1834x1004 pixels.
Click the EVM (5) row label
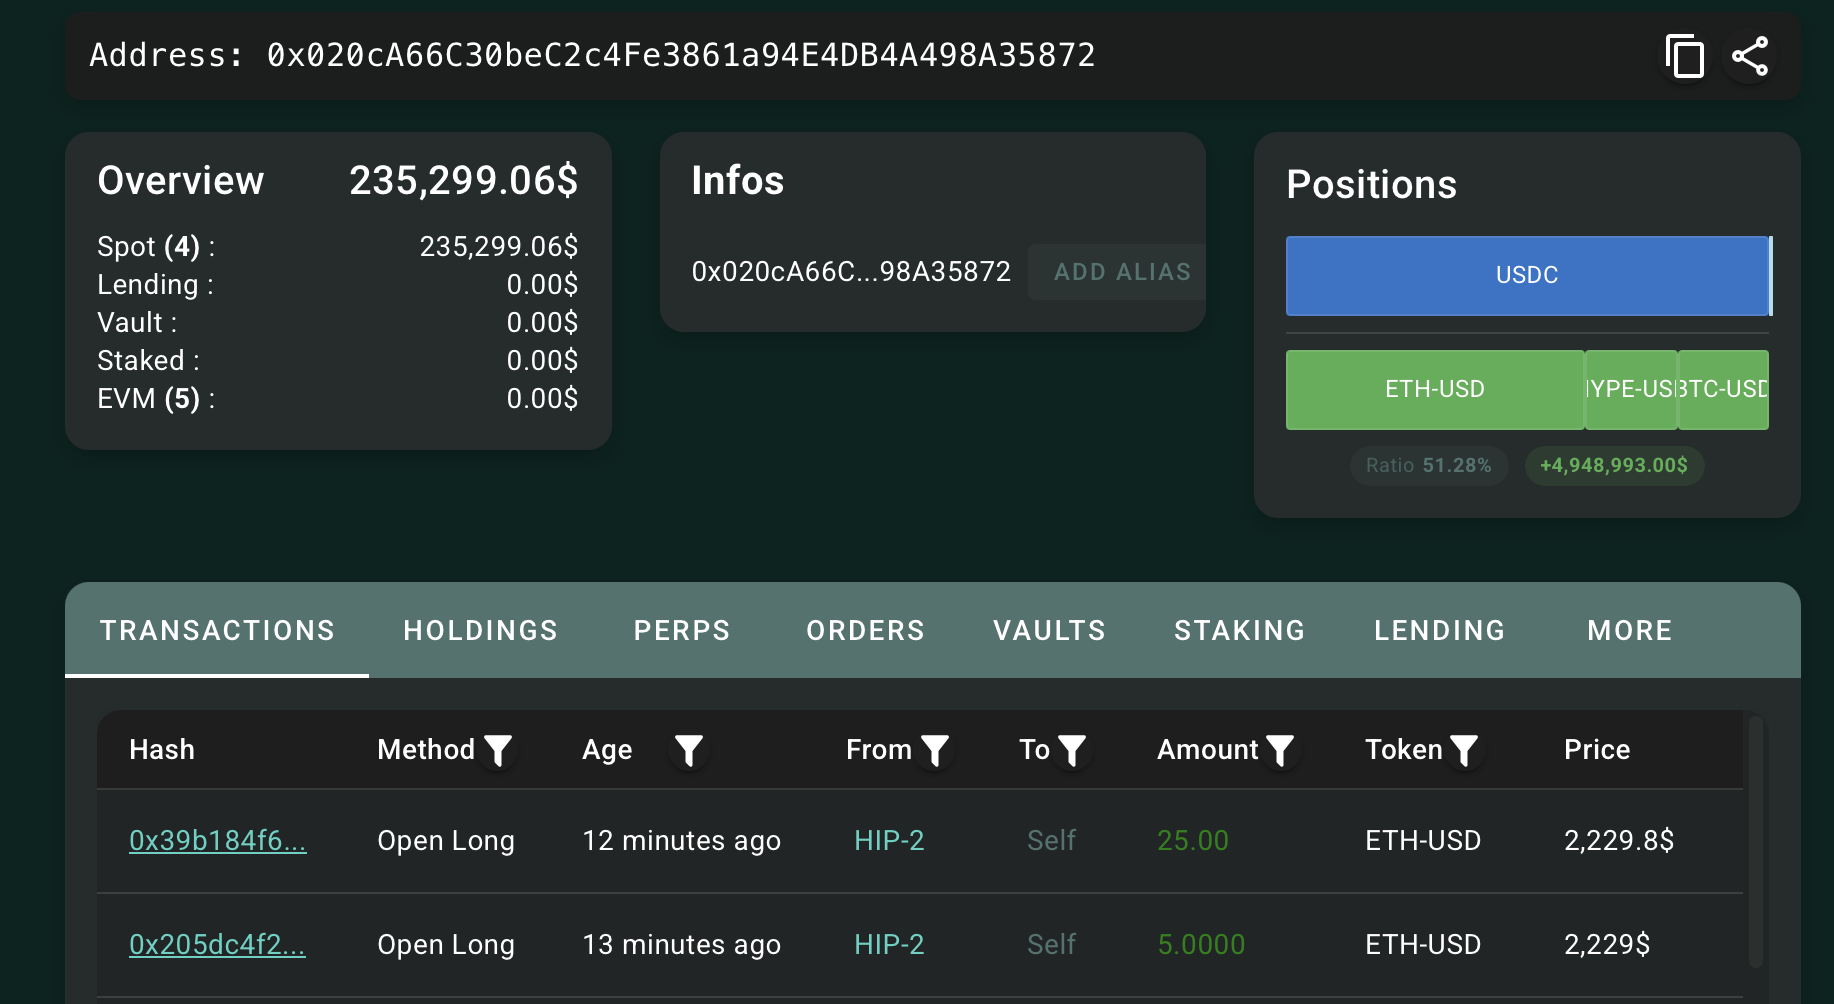pyautogui.click(x=156, y=399)
